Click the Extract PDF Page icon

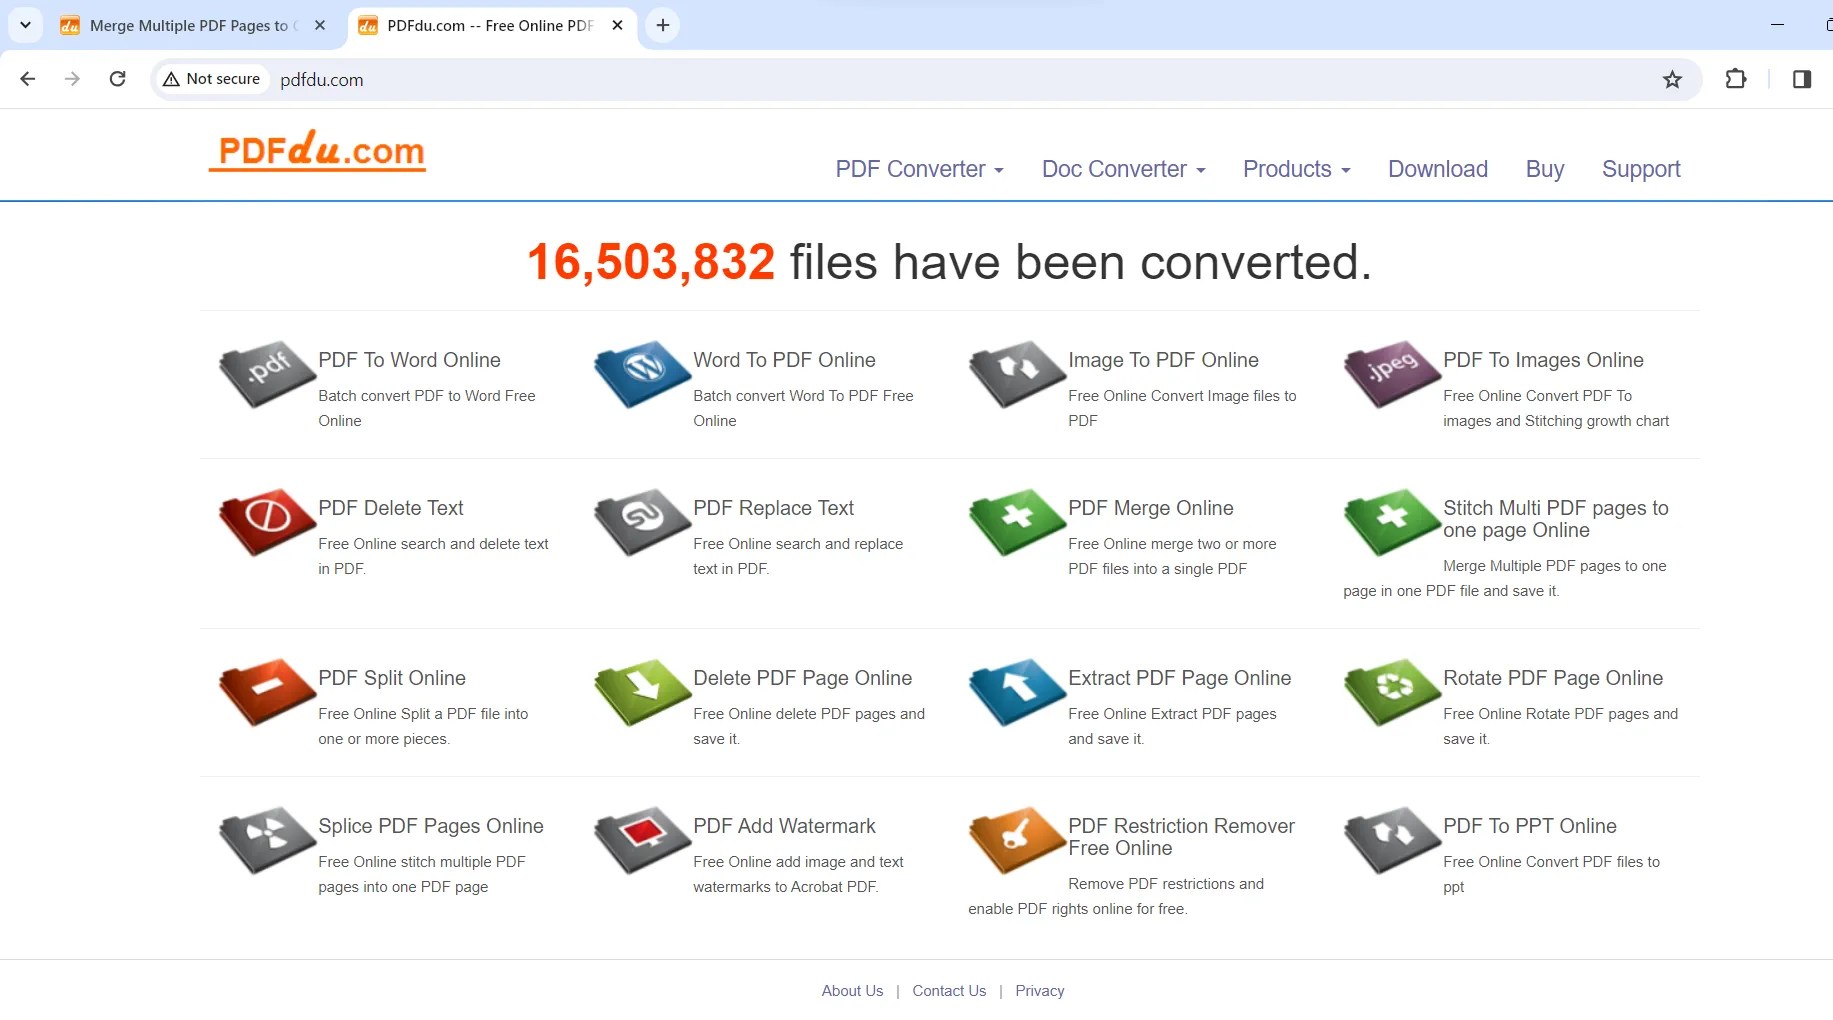(1014, 692)
